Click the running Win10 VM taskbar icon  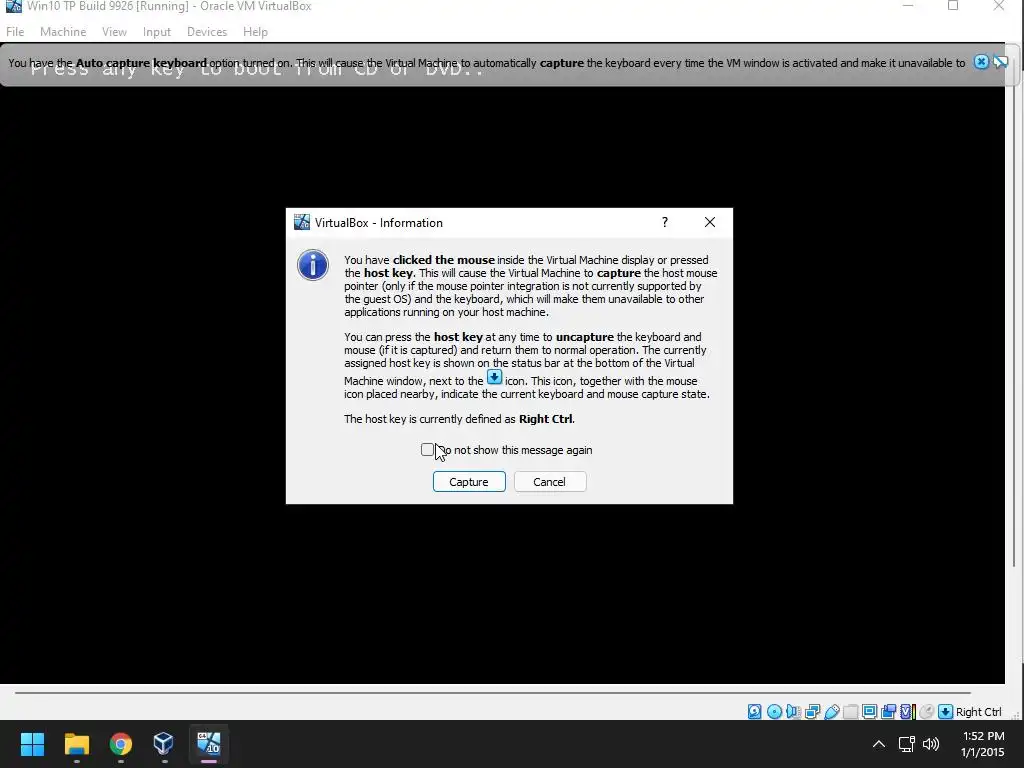209,744
